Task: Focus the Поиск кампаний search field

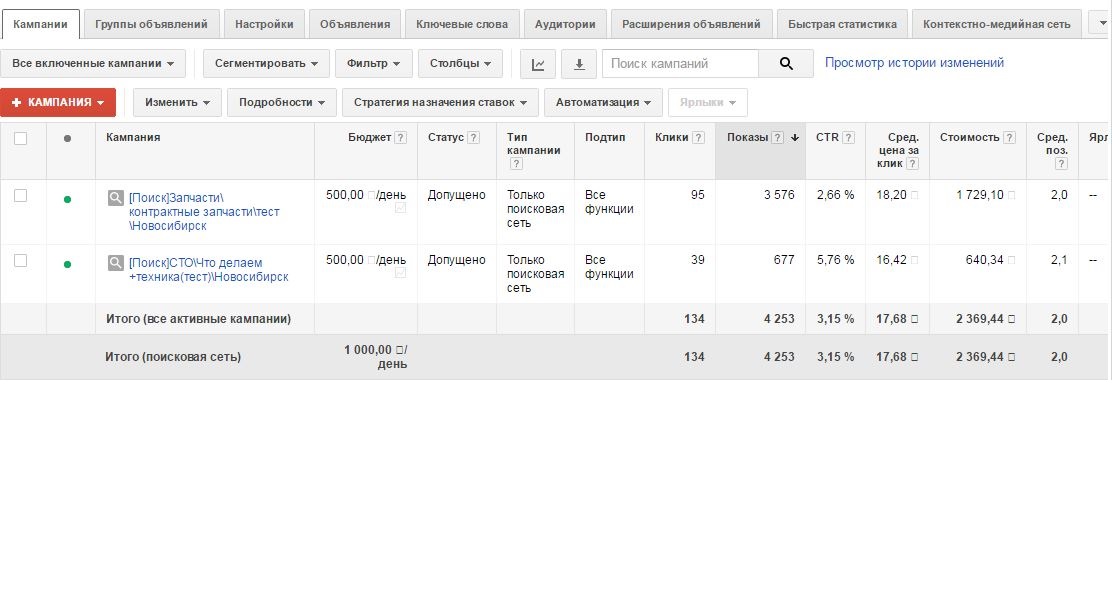Action: click(680, 64)
